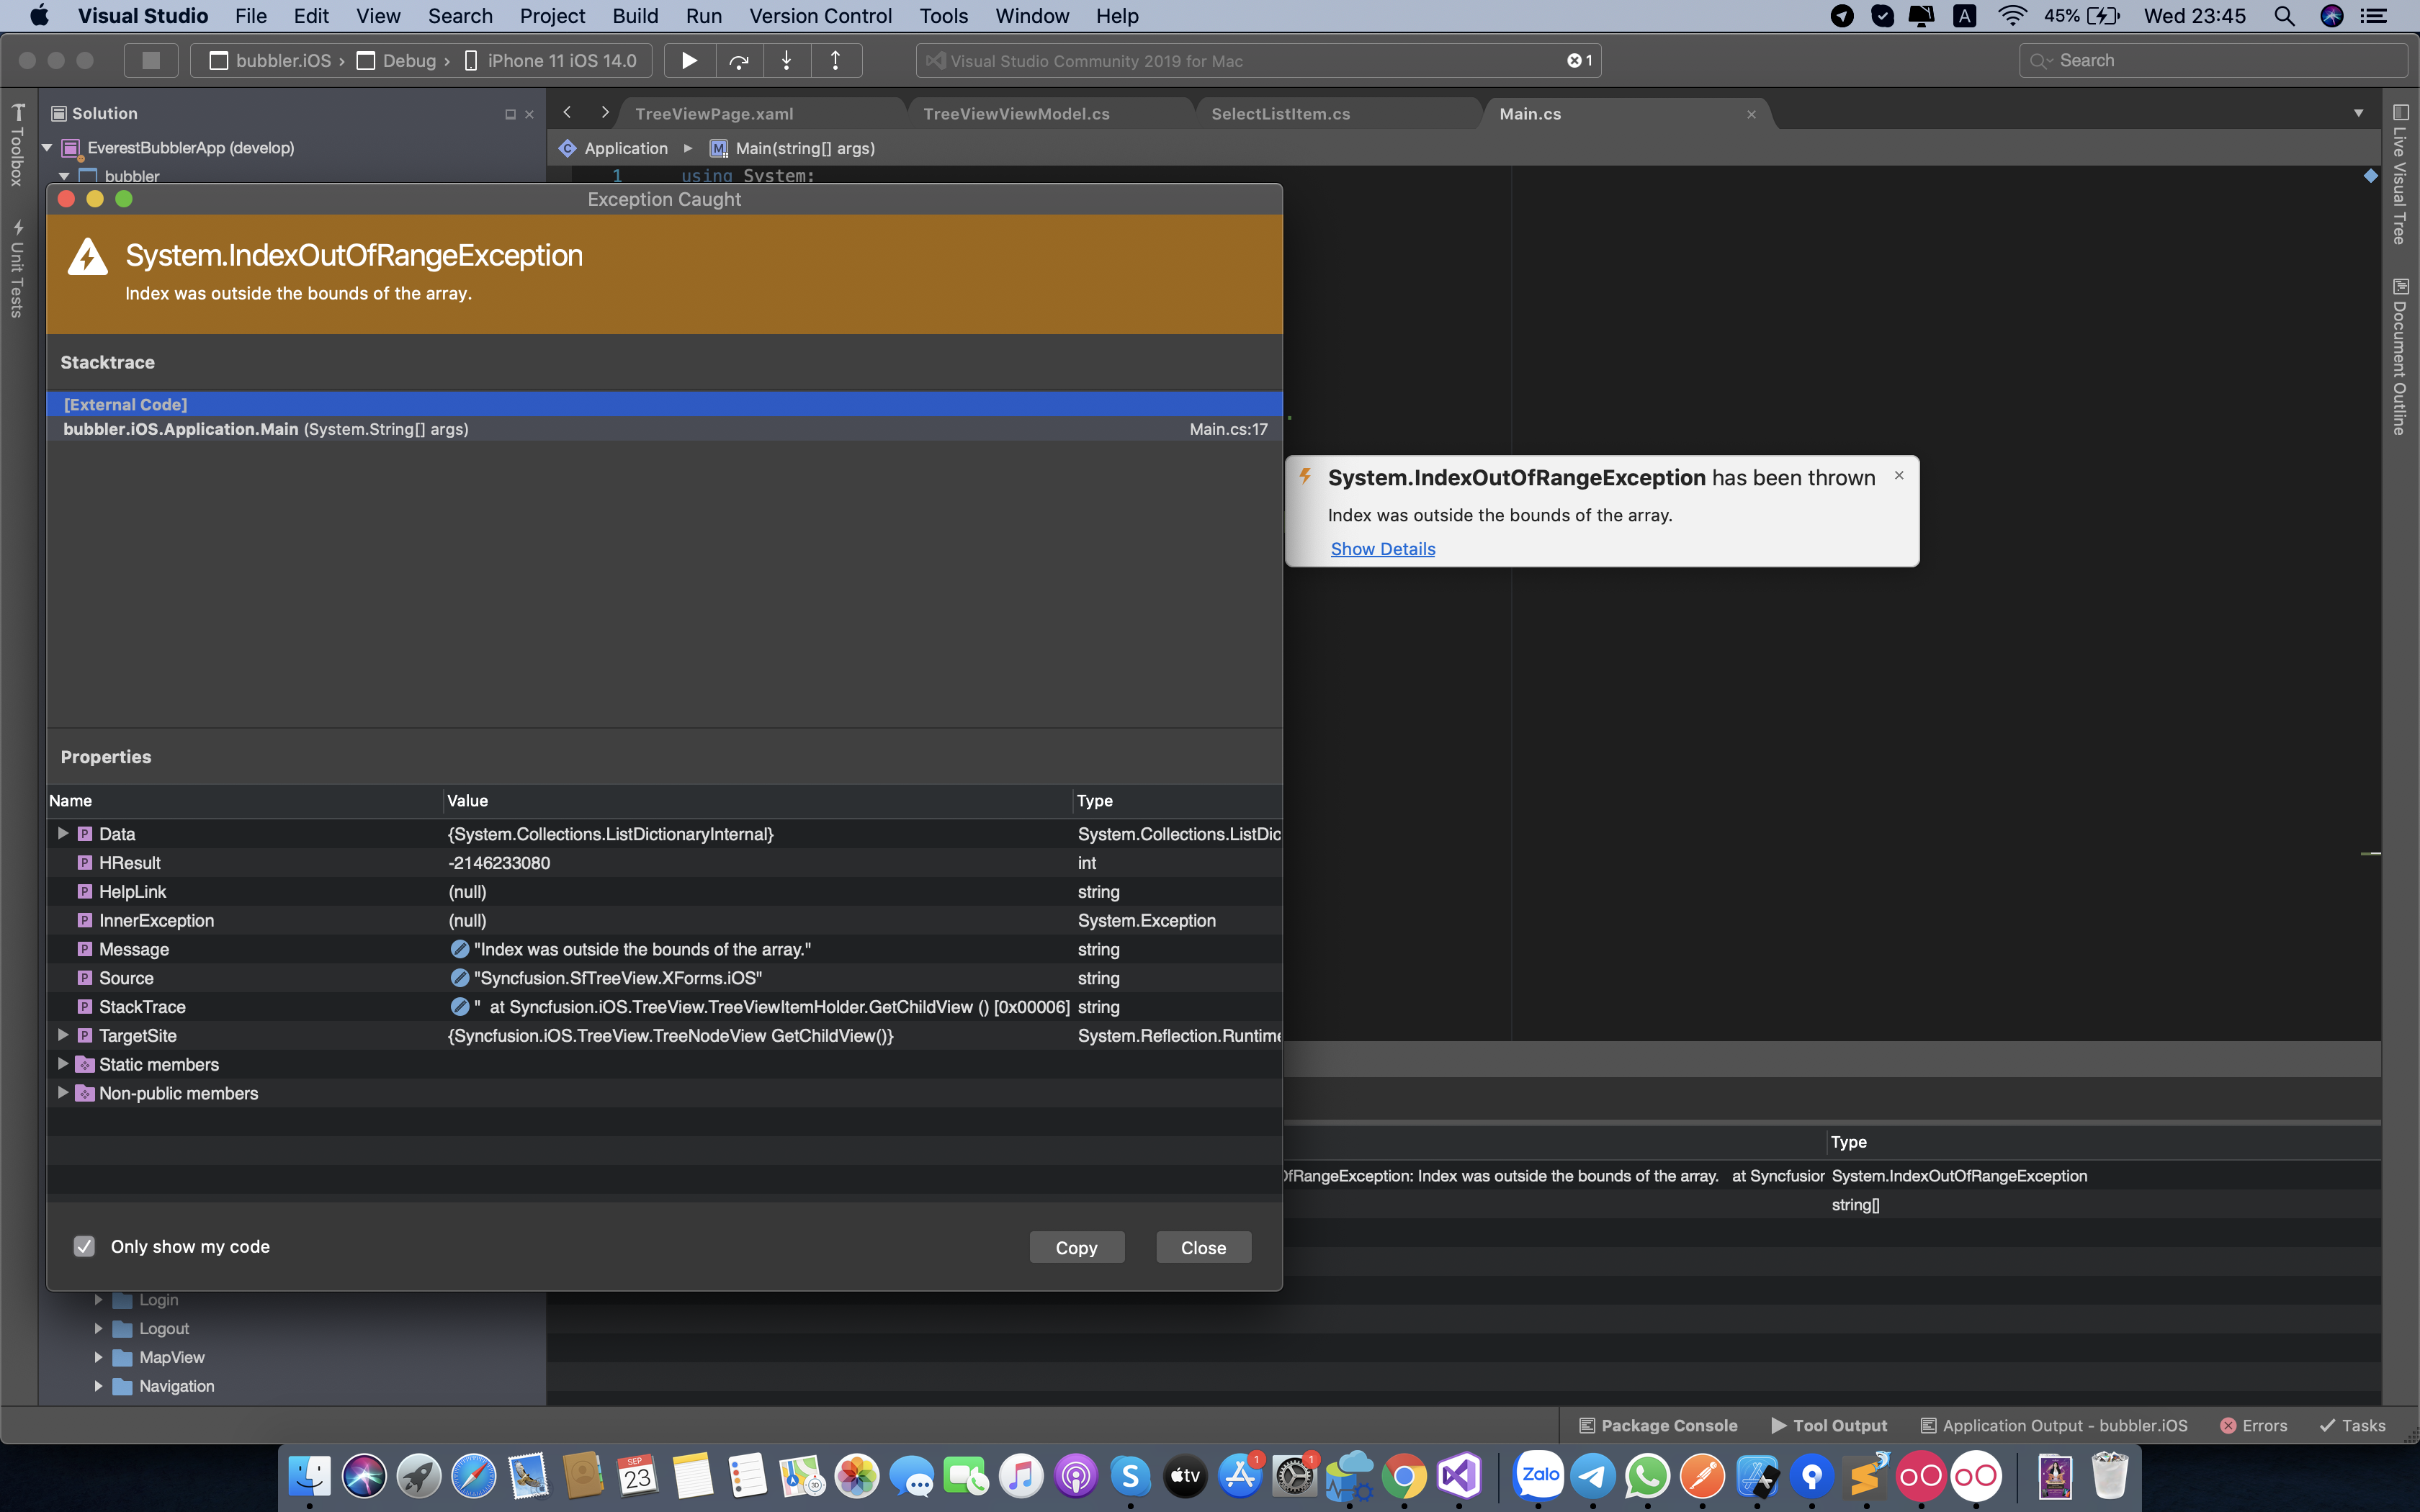Expand the Navigation folder
The width and height of the screenshot is (2420, 1512).
98,1386
